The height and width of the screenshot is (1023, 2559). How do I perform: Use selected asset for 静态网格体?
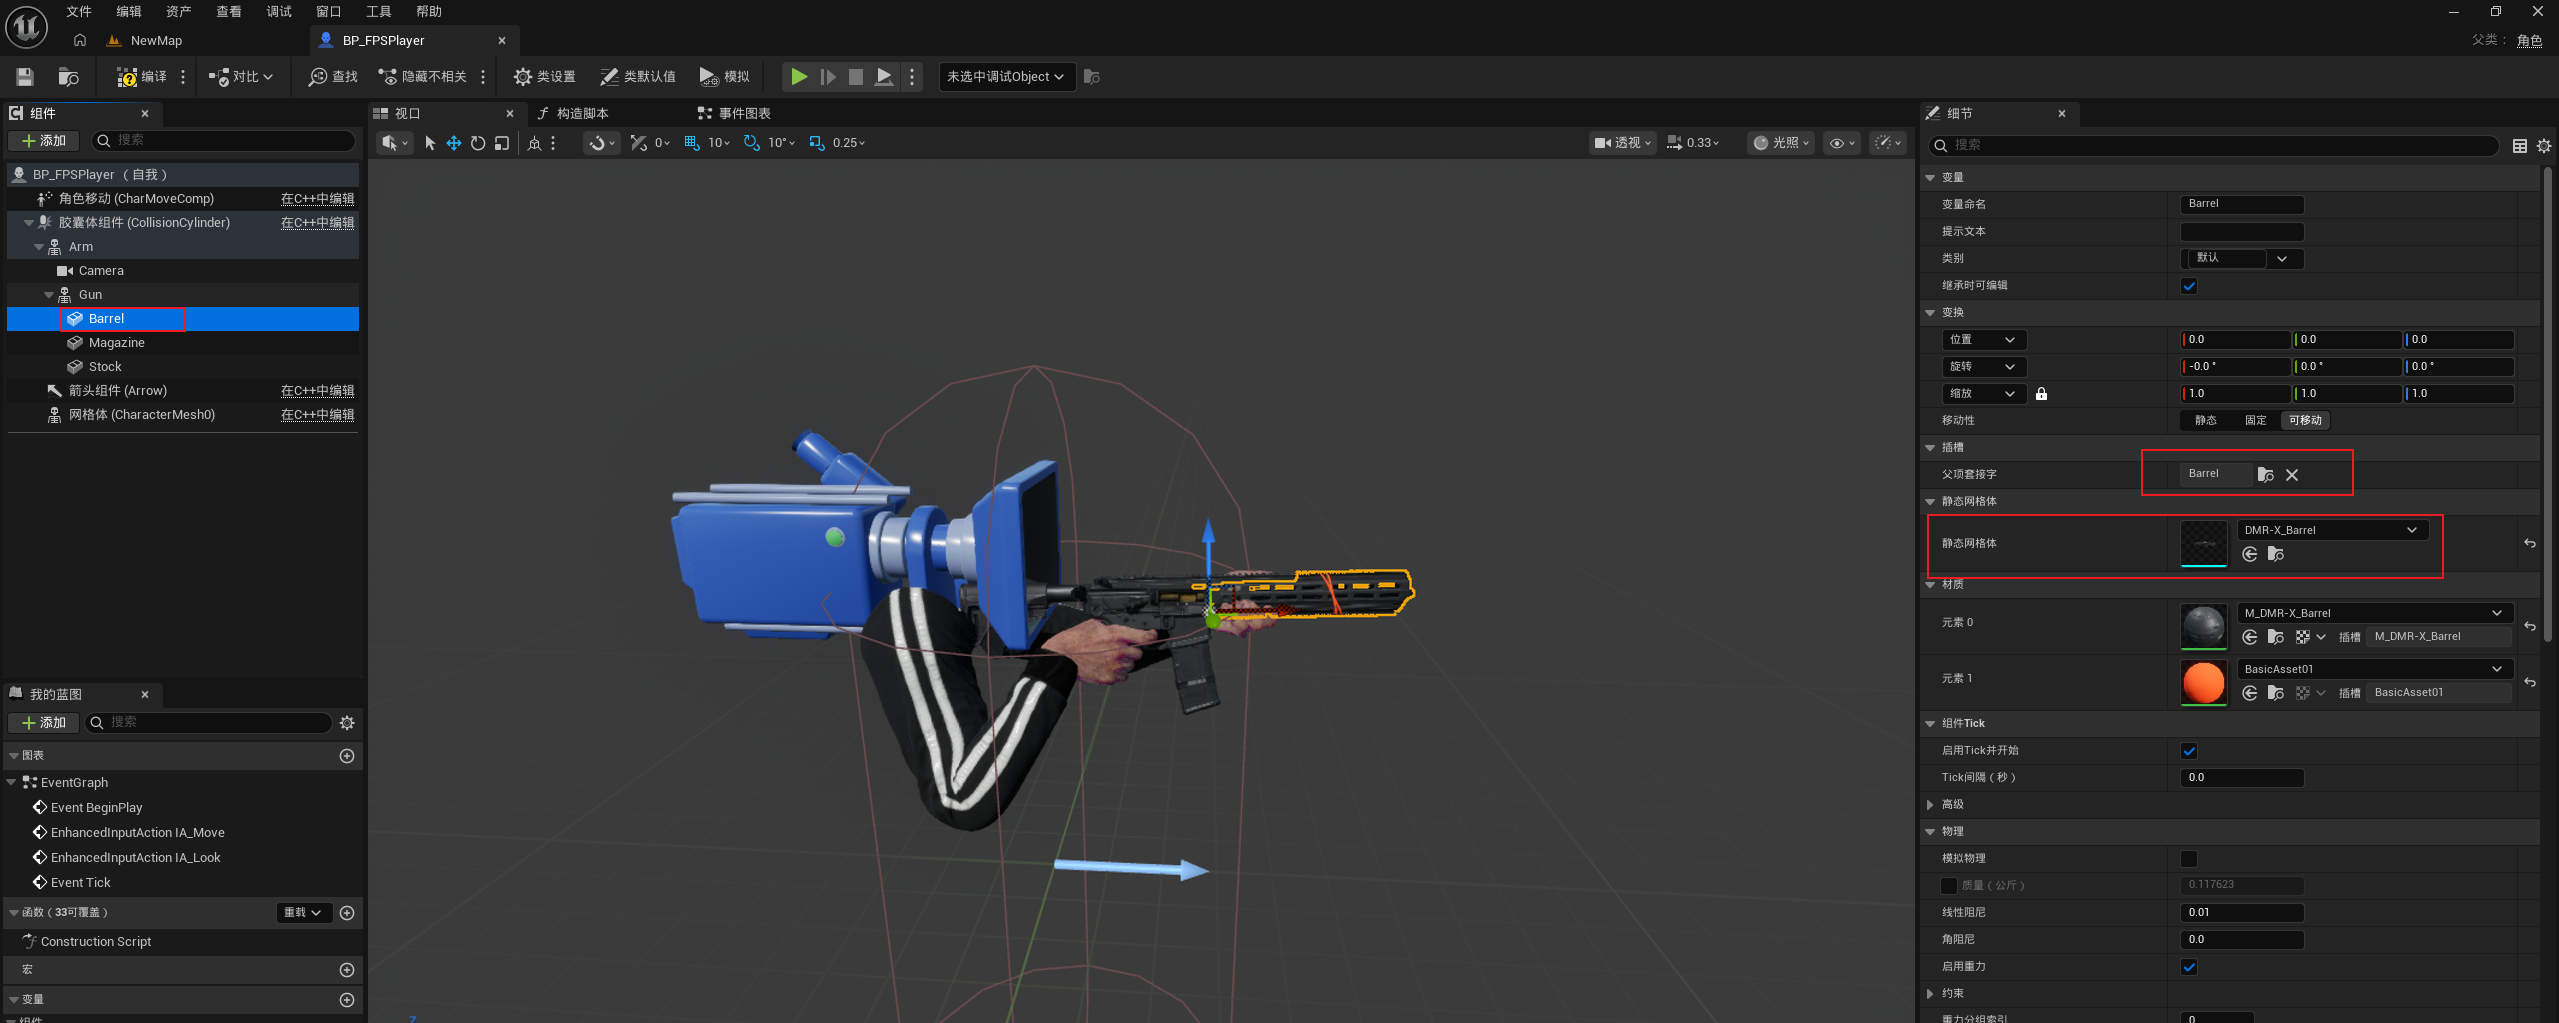2250,554
